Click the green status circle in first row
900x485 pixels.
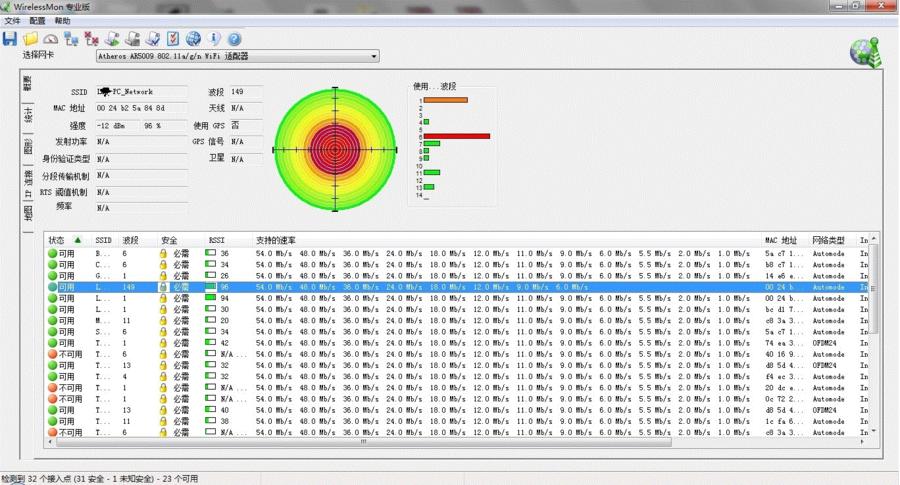coord(52,253)
